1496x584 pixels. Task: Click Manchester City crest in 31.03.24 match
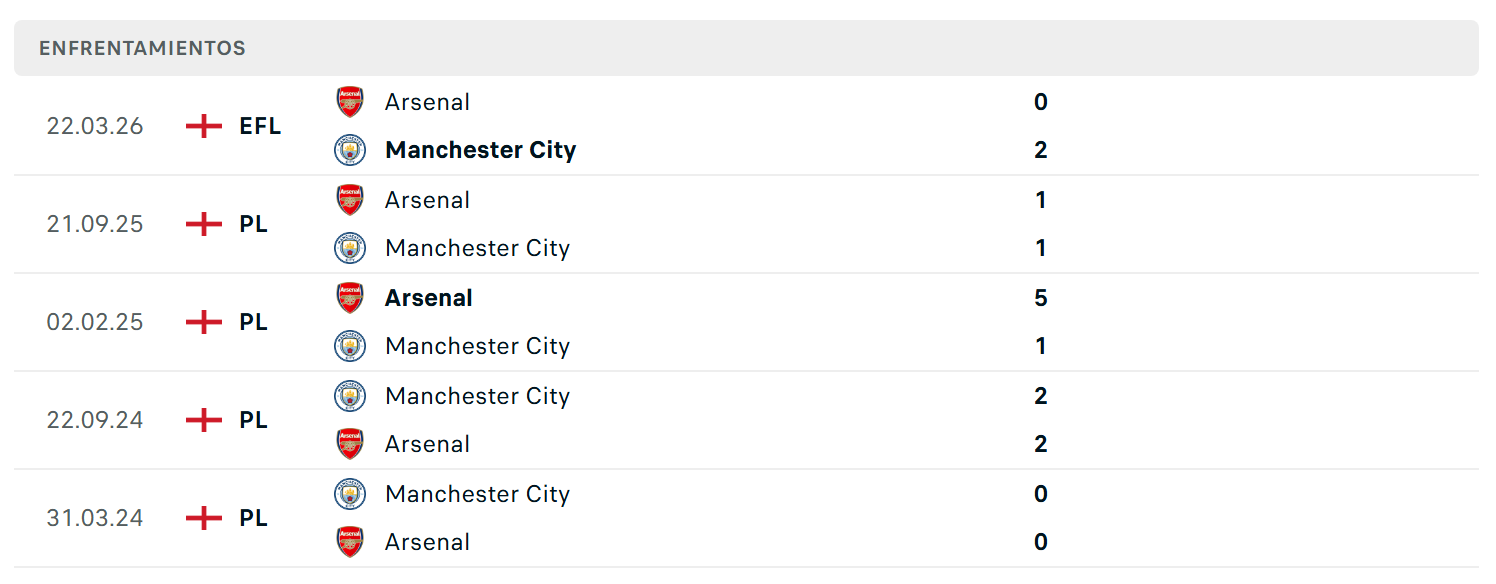pos(350,494)
